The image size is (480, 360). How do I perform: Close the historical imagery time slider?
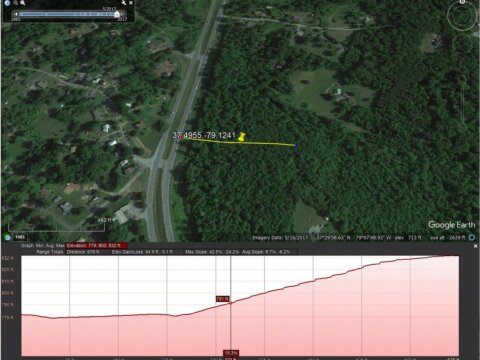click(131, 3)
